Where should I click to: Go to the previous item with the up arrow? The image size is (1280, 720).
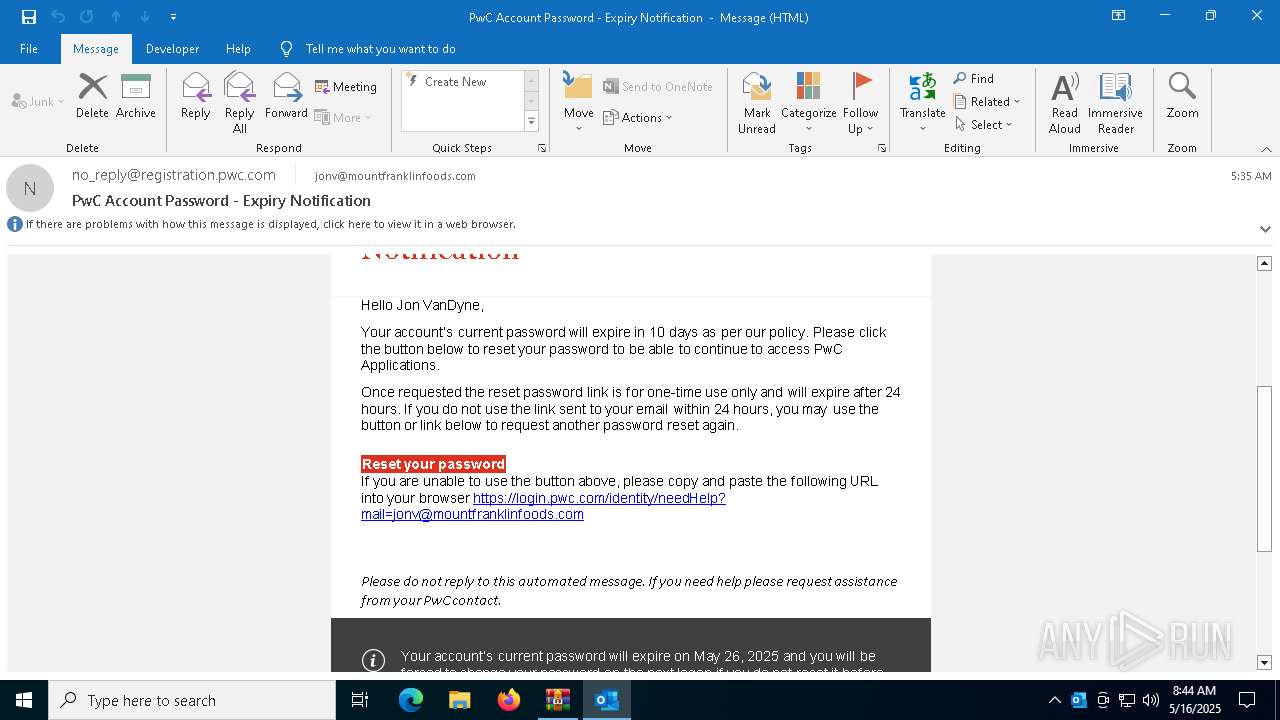pyautogui.click(x=116, y=17)
